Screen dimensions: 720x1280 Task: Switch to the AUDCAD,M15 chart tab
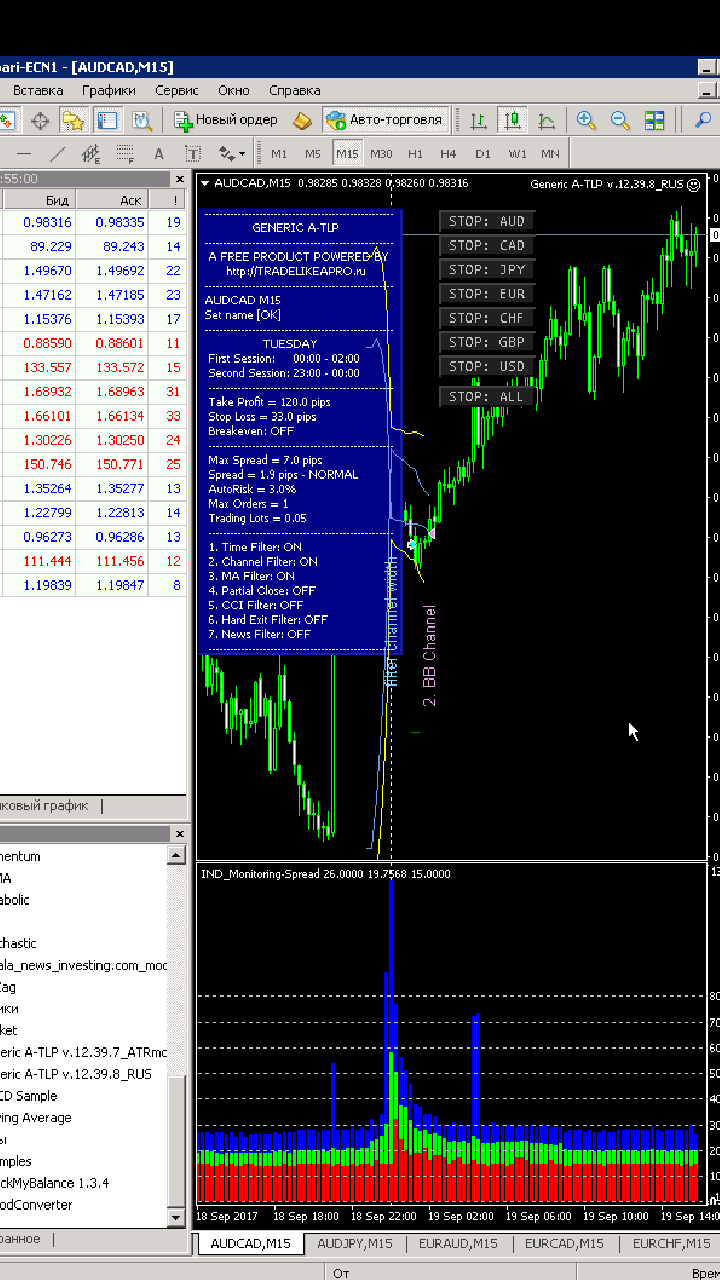(x=251, y=1243)
